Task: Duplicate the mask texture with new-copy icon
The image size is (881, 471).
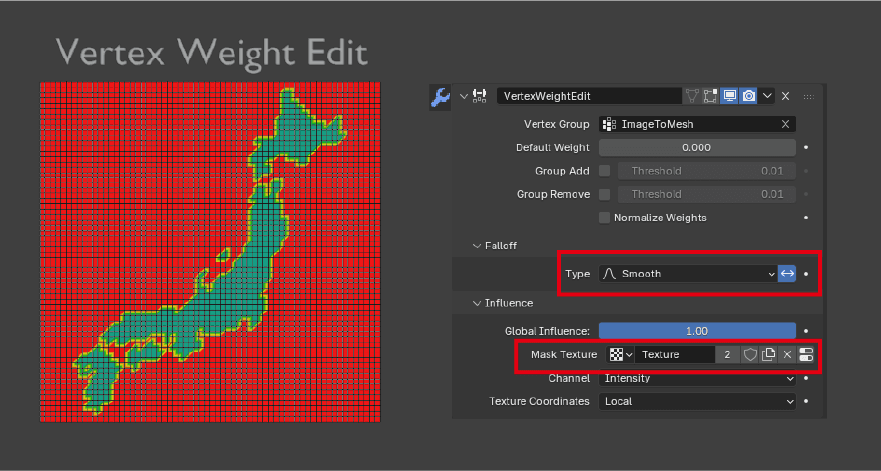Action: (768, 355)
